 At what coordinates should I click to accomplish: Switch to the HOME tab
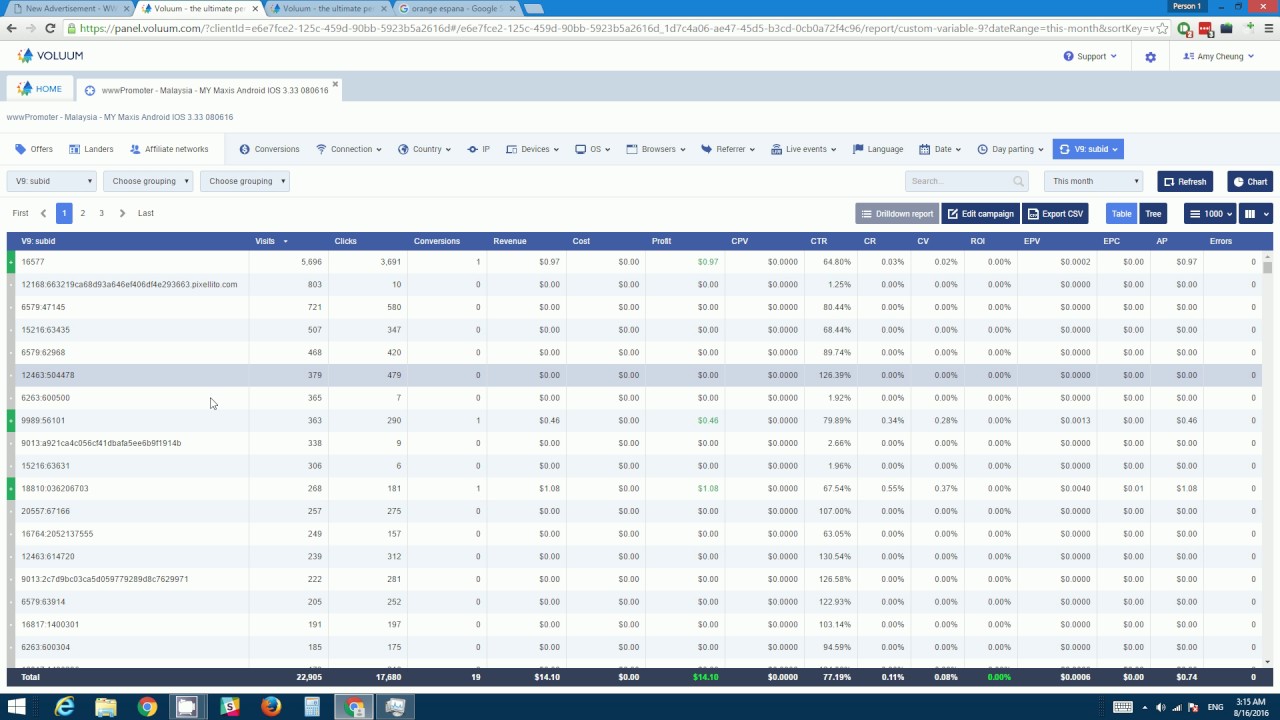click(40, 89)
